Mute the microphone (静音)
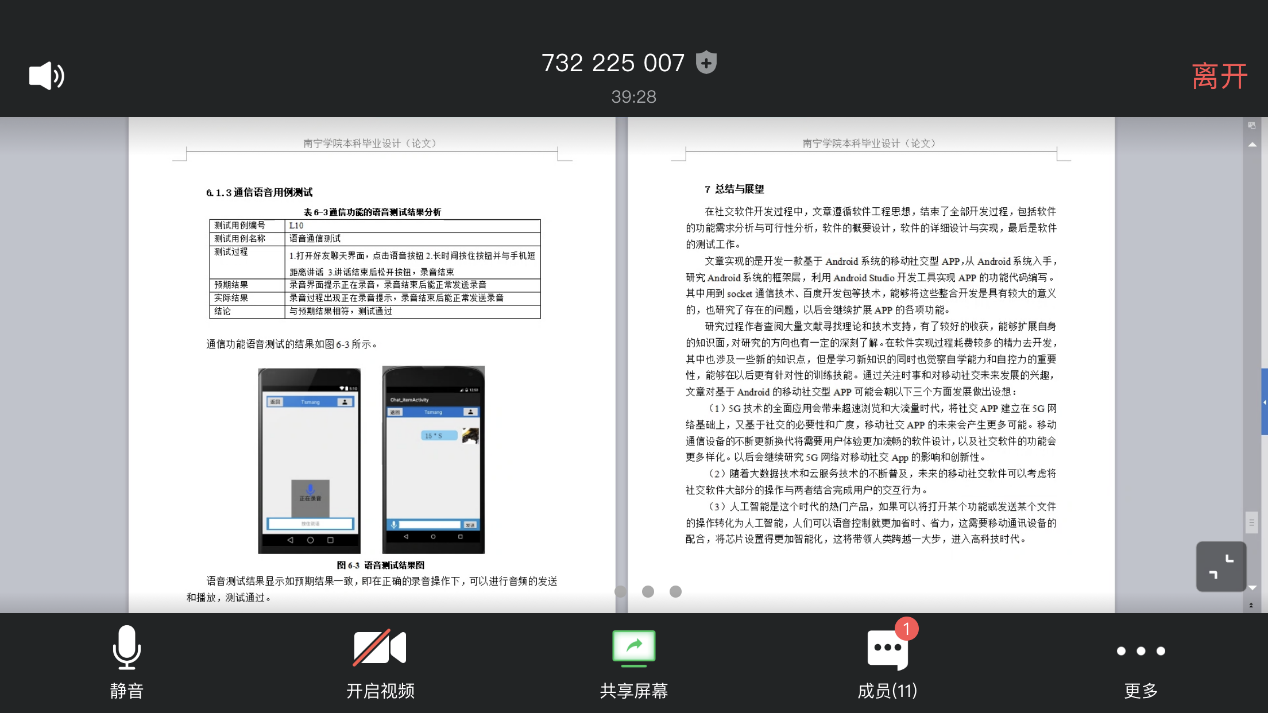This screenshot has width=1268, height=713. [126, 662]
